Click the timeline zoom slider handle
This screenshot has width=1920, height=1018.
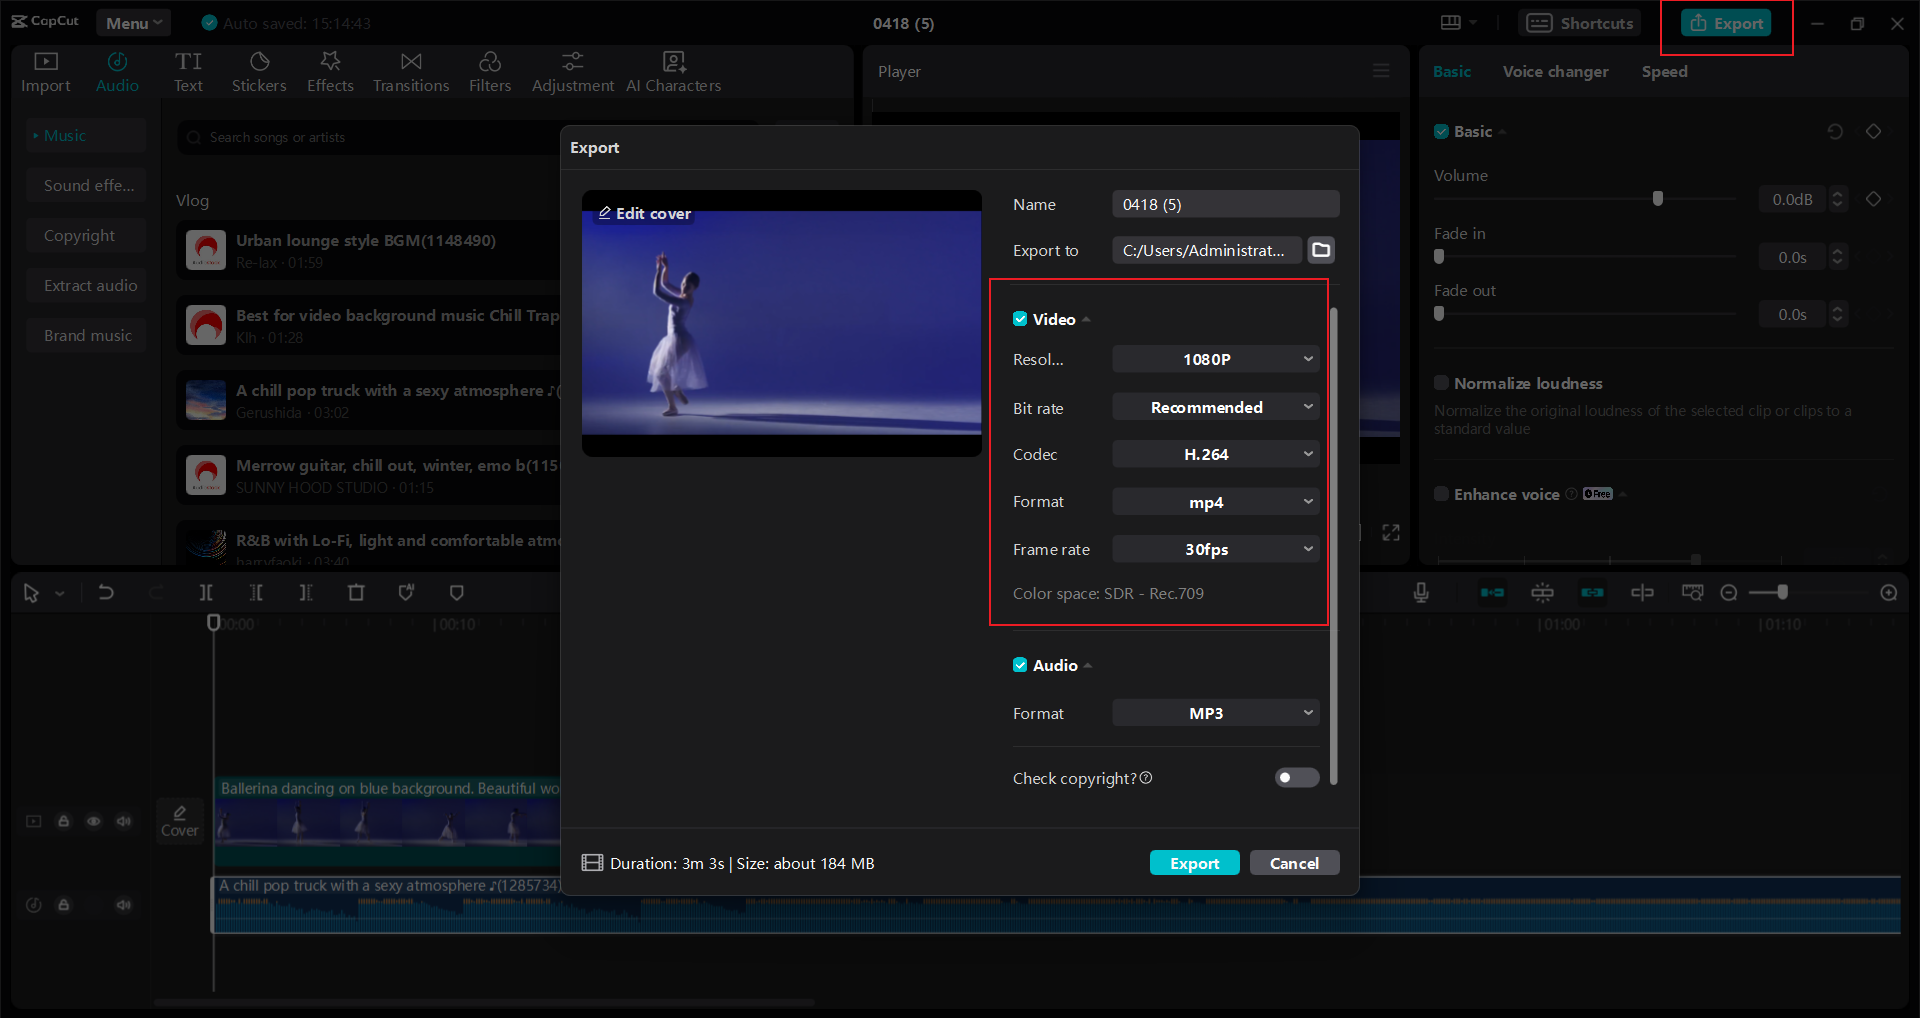pyautogui.click(x=1782, y=593)
